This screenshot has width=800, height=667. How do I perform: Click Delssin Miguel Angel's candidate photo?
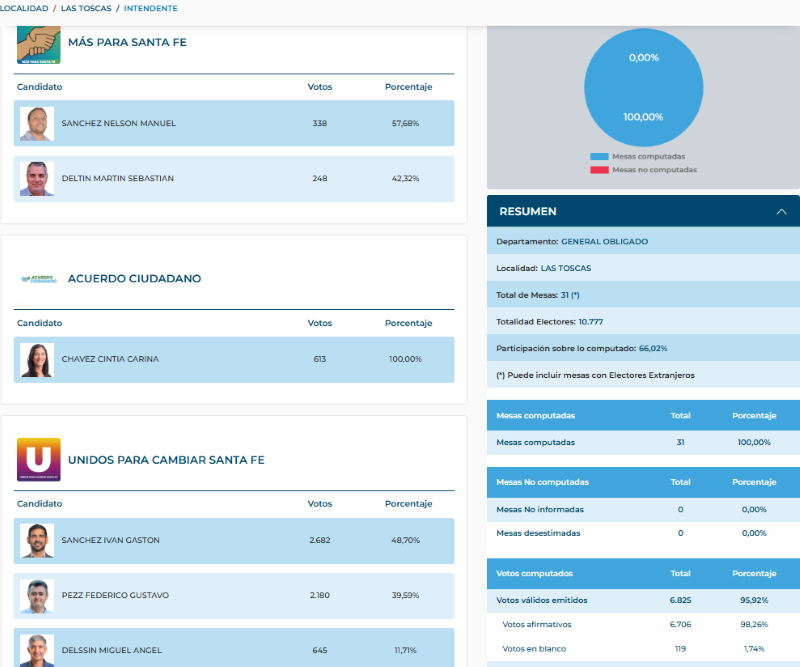(37, 649)
